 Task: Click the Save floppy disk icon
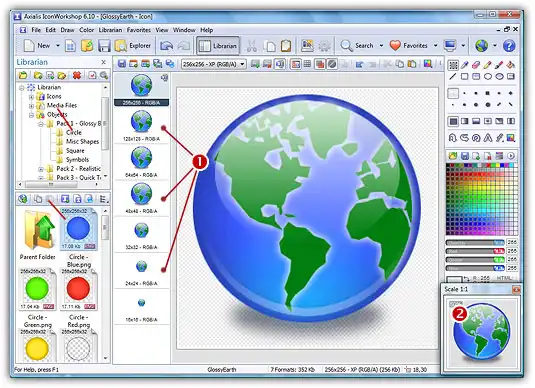point(104,45)
